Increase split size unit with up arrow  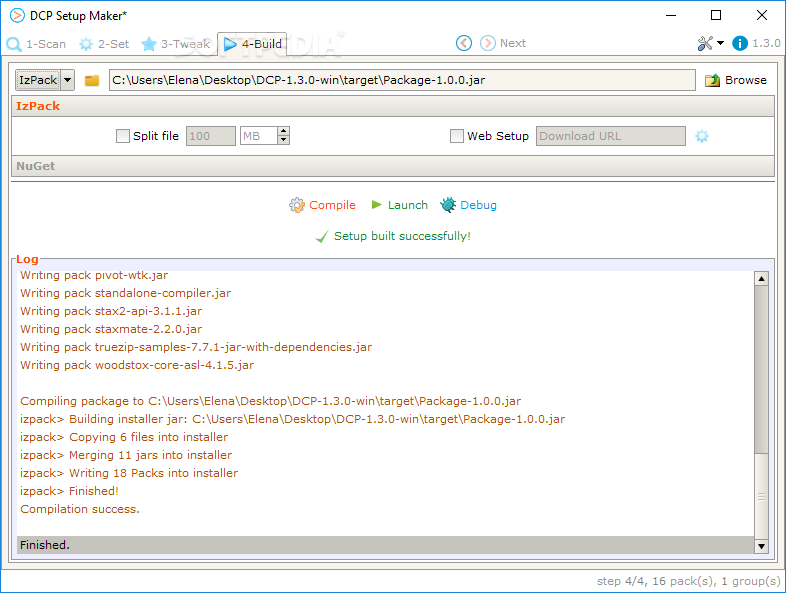coord(283,131)
